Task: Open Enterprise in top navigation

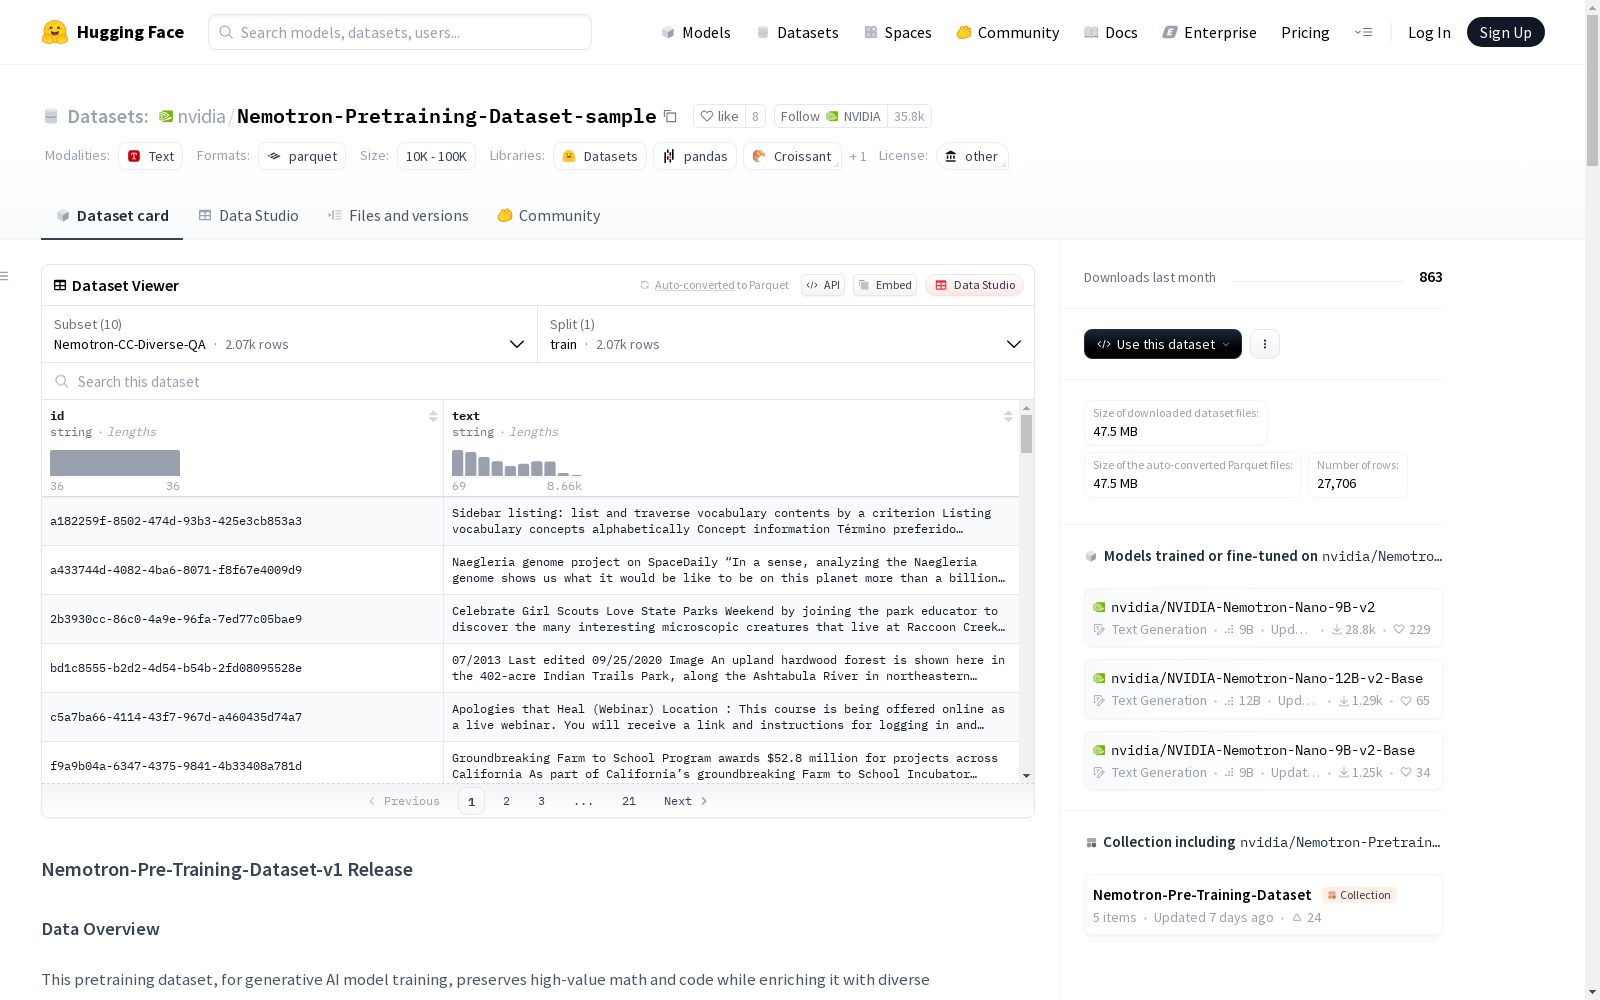Action: 1210,32
